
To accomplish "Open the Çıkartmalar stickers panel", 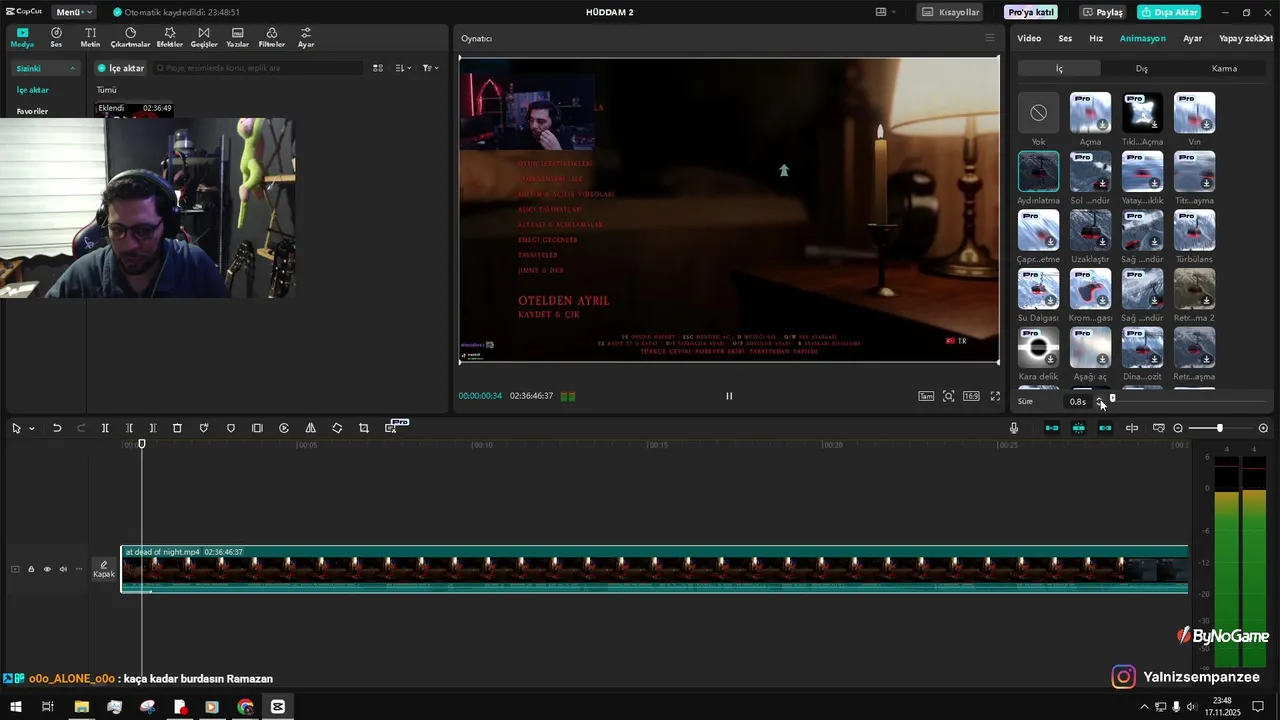I will [130, 38].
